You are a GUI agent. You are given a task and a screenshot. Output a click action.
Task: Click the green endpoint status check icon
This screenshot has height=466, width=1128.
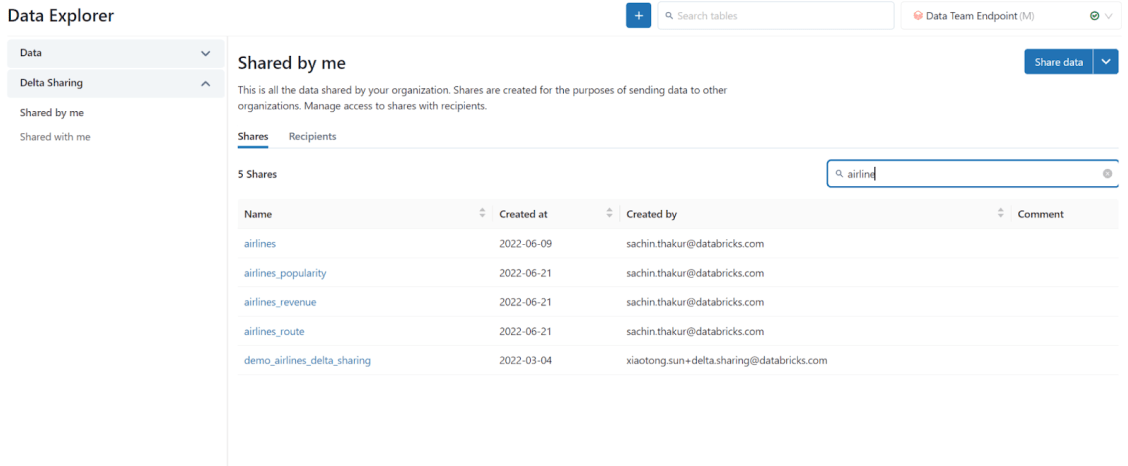1094,16
